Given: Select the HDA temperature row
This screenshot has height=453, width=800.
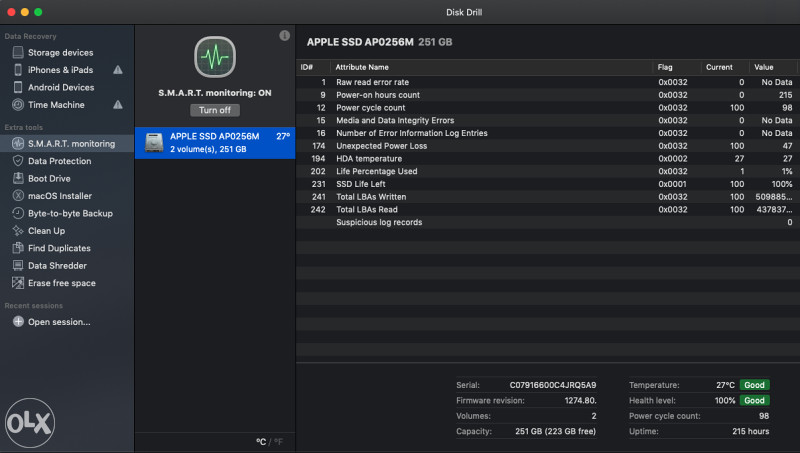Looking at the screenshot, I should click(546, 159).
